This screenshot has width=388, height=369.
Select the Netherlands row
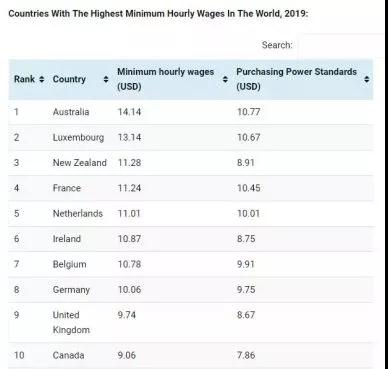point(191,213)
